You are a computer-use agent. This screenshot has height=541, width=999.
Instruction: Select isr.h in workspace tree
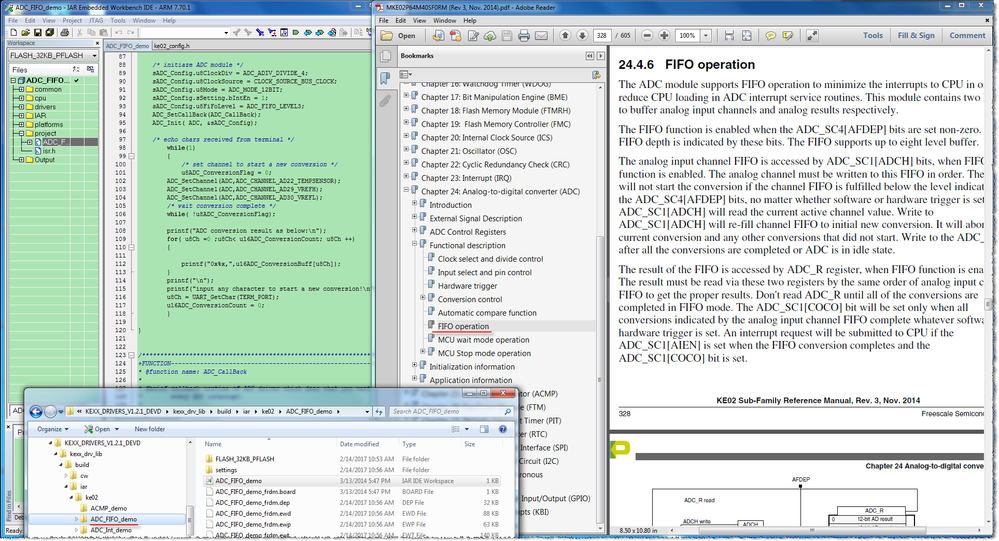tap(49, 151)
